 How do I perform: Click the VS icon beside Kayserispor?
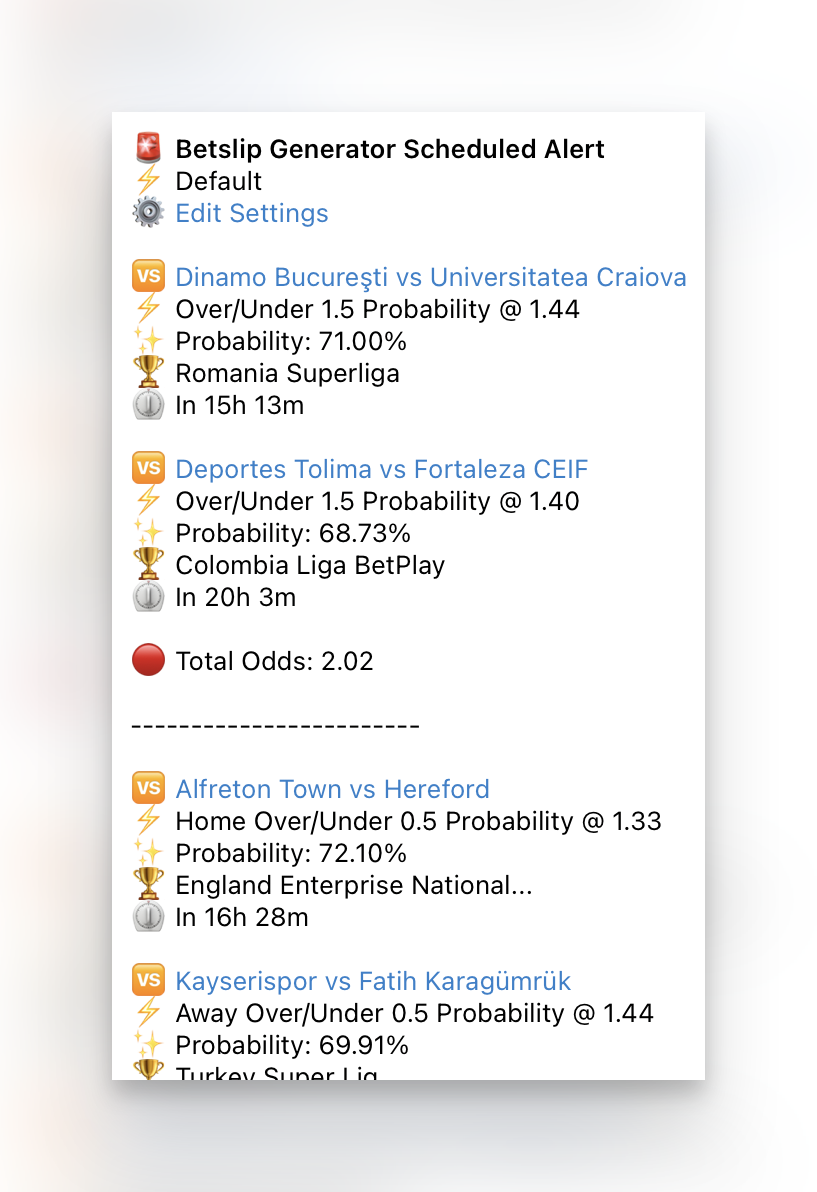[x=148, y=981]
